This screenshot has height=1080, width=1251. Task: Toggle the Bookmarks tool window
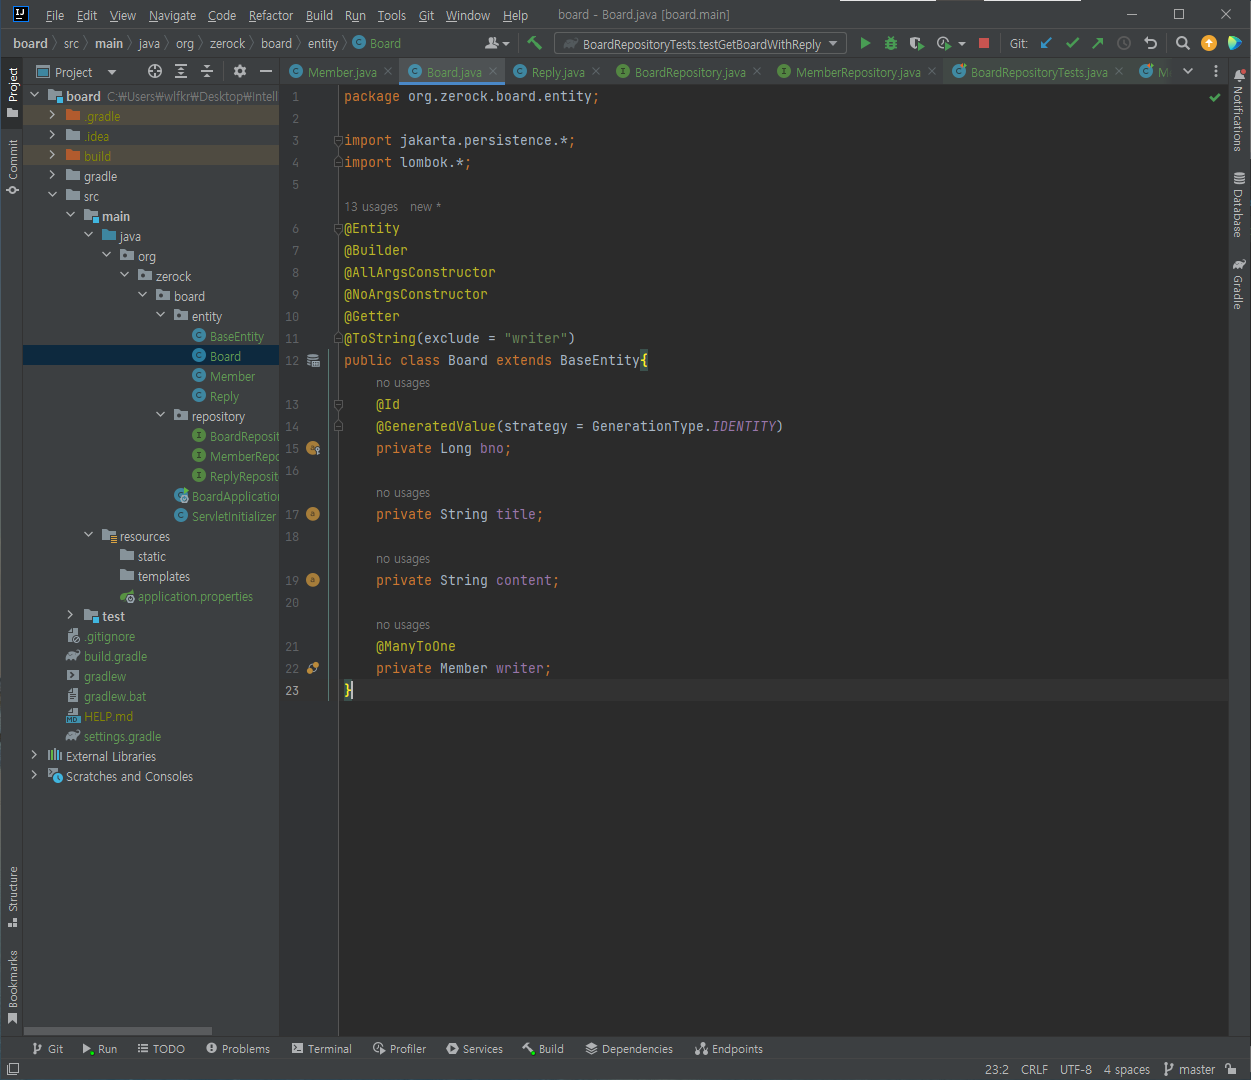[12, 988]
